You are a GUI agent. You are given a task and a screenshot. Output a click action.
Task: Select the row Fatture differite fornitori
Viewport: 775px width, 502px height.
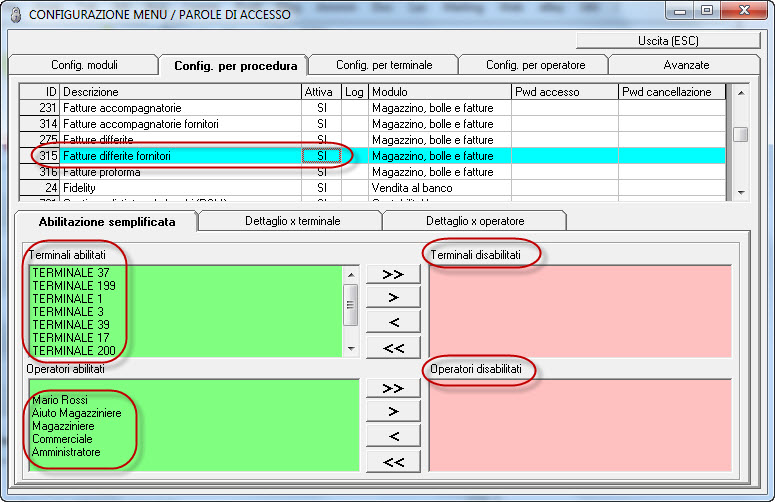(x=372, y=156)
